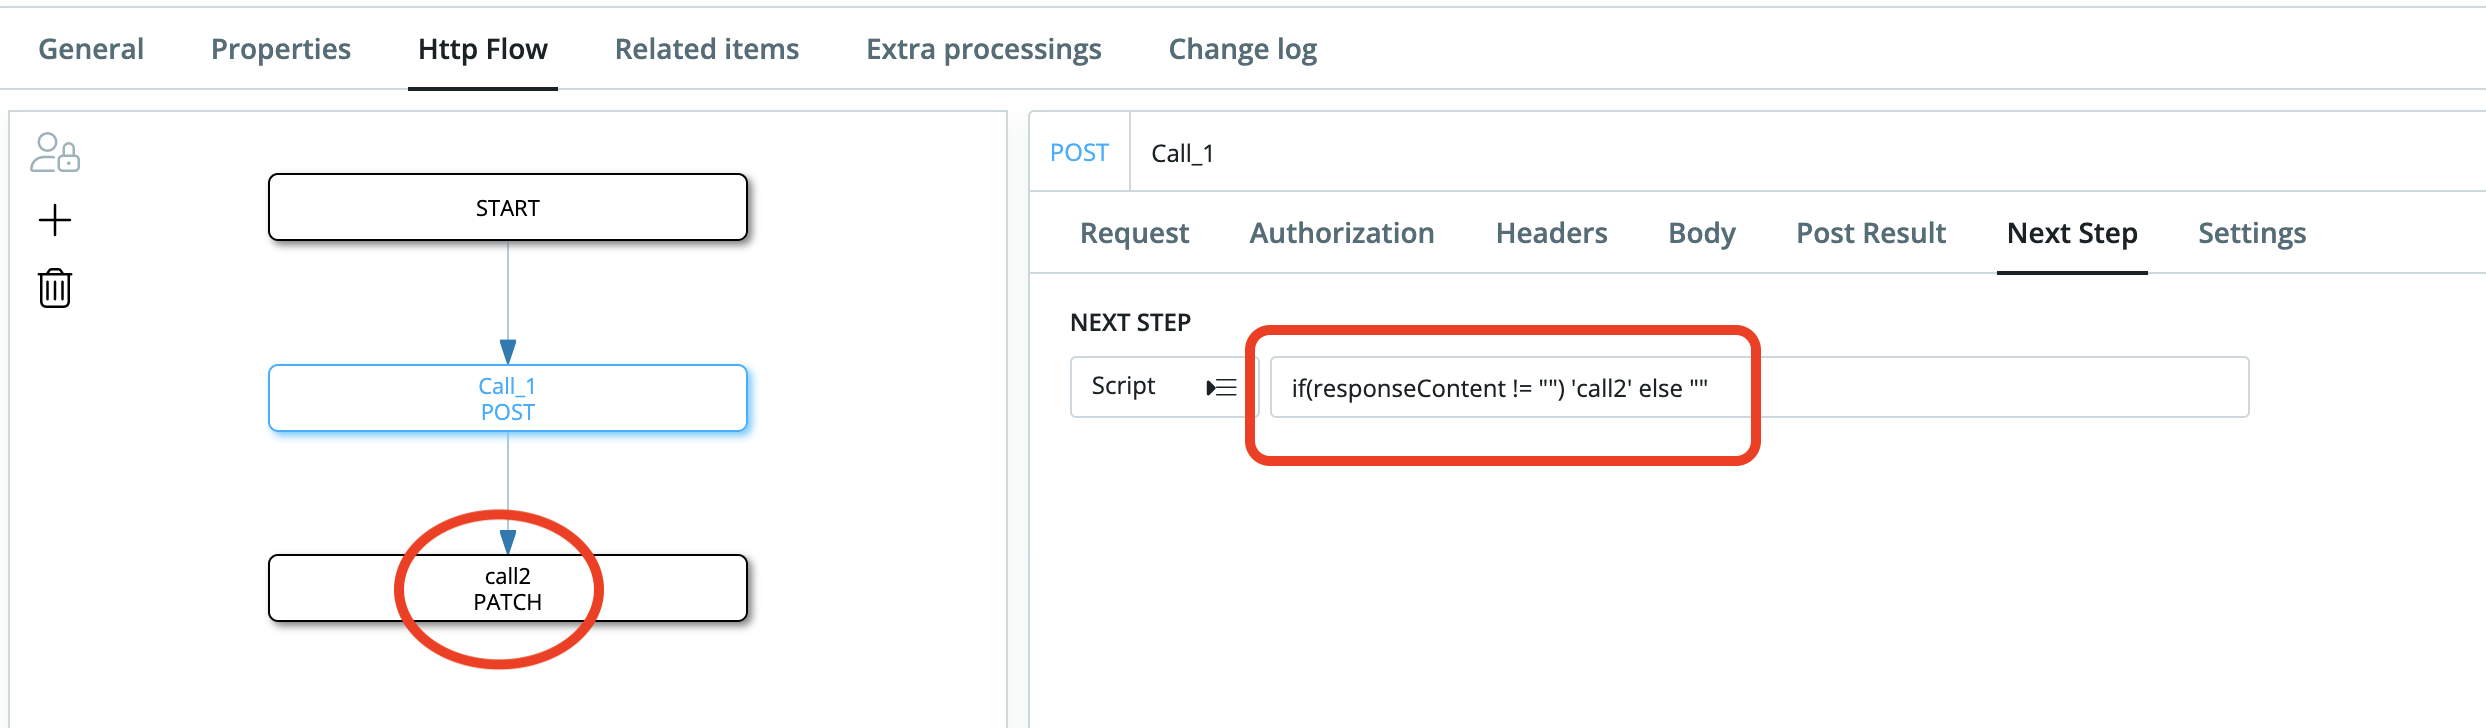
Task: Select the call2 PATCH flow node
Action: [x=507, y=588]
